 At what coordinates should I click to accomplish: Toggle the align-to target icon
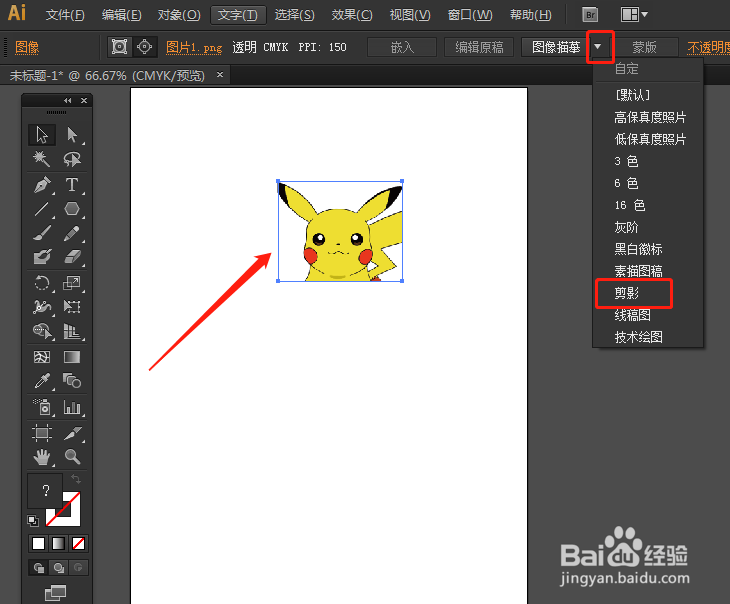pyautogui.click(x=144, y=47)
